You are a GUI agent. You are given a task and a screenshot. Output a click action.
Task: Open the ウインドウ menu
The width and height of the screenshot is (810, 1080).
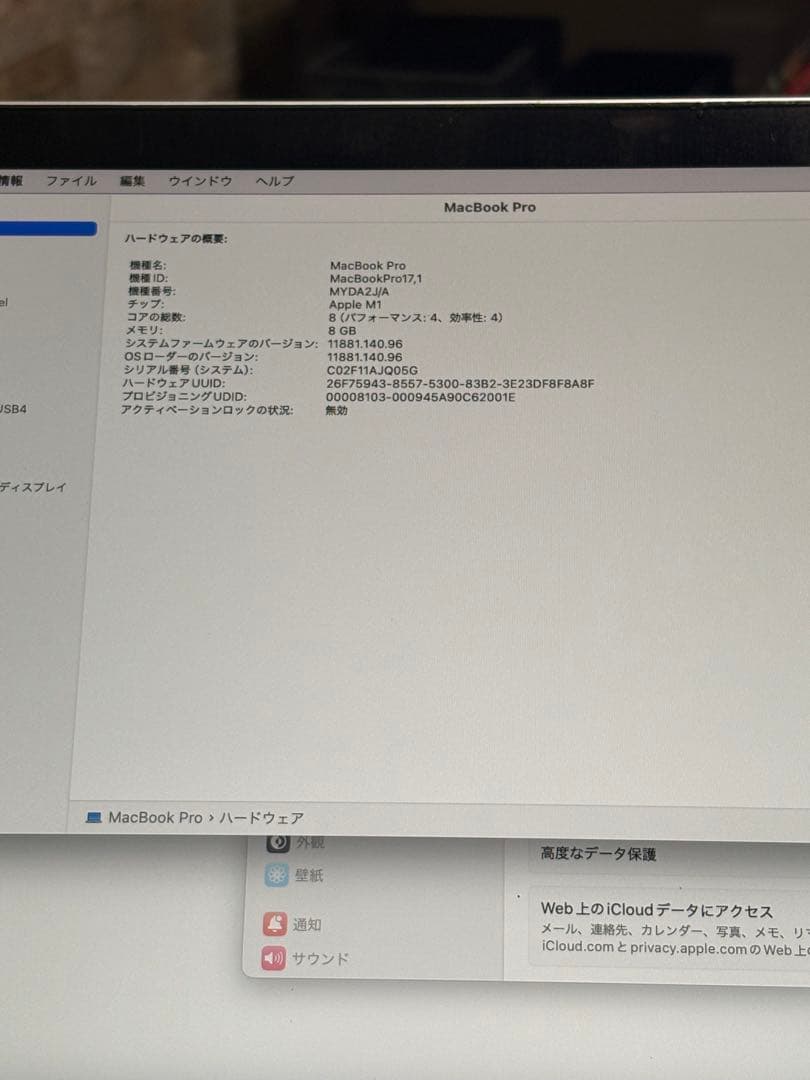[200, 181]
